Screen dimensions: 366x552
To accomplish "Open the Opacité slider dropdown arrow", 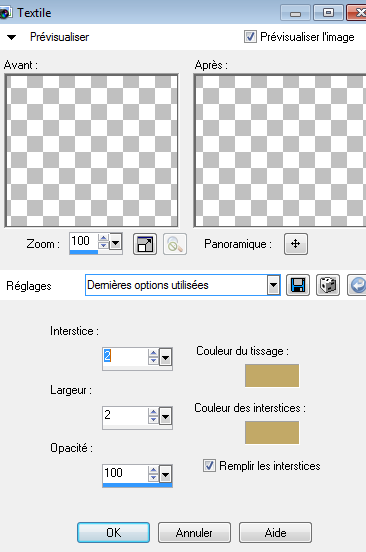I will [165, 475].
